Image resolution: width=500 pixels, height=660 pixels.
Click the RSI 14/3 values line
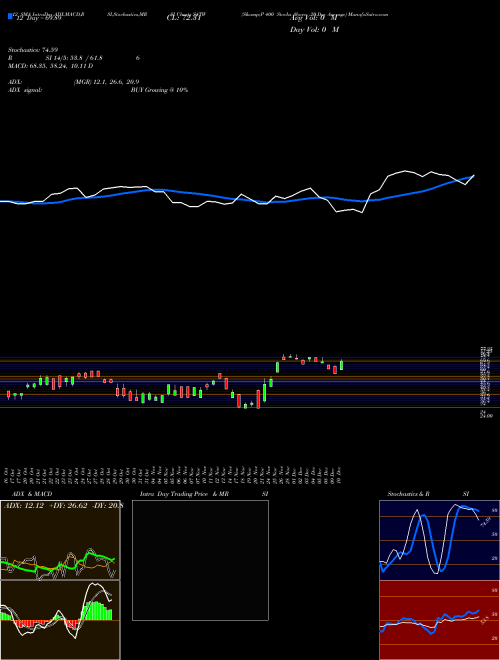74,58
